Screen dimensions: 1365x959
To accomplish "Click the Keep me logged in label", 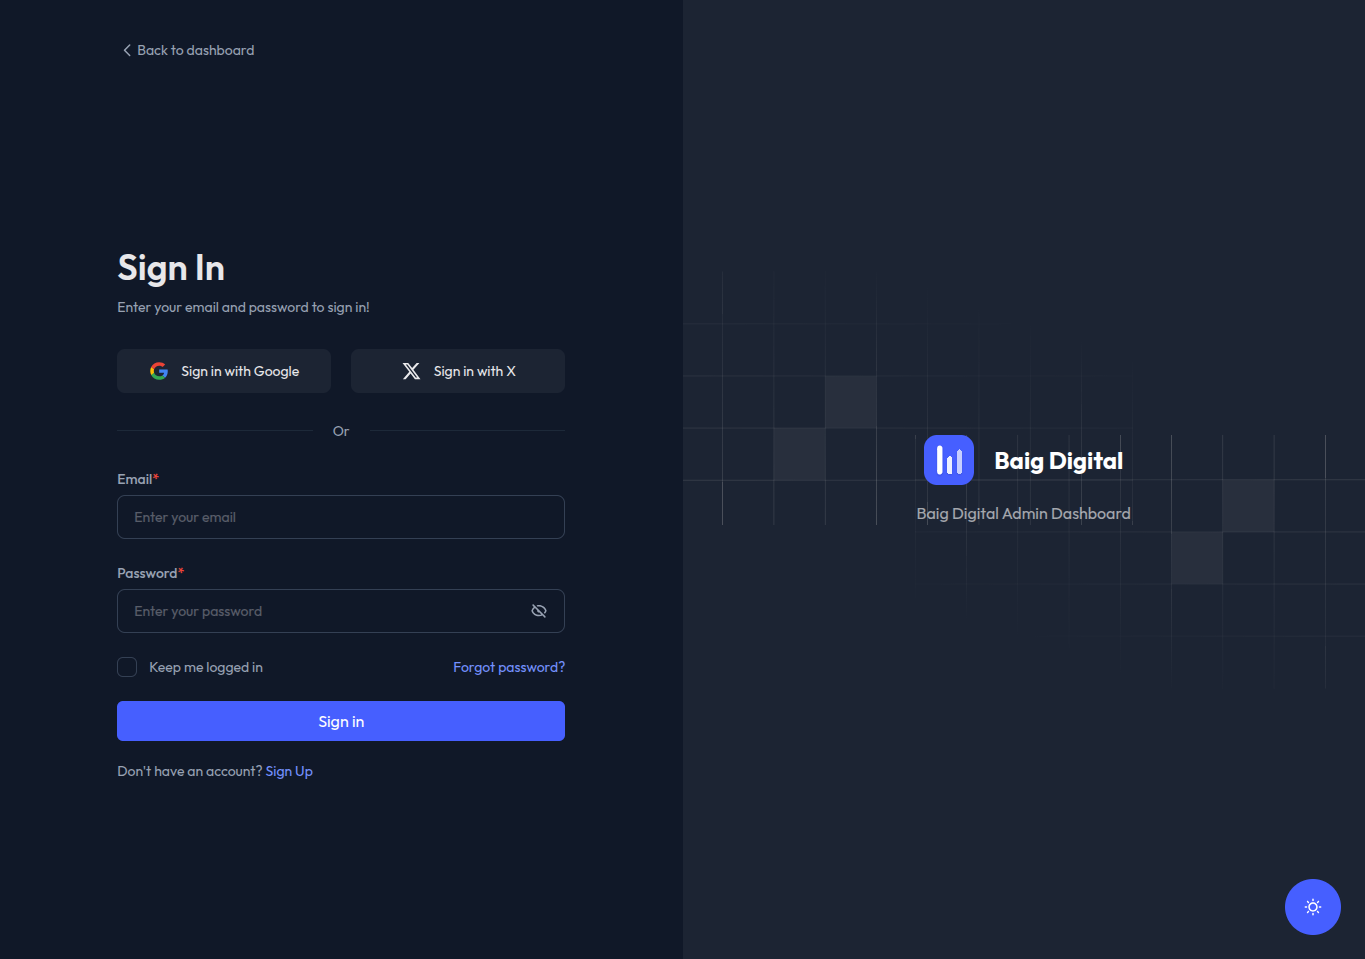I will coord(206,667).
